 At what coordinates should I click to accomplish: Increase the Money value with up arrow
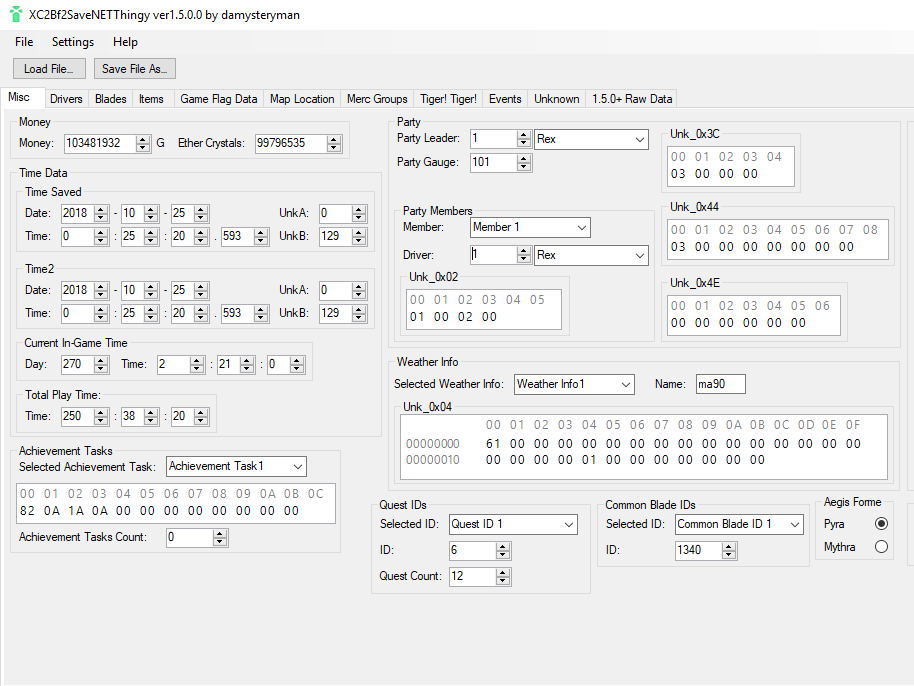tap(143, 139)
